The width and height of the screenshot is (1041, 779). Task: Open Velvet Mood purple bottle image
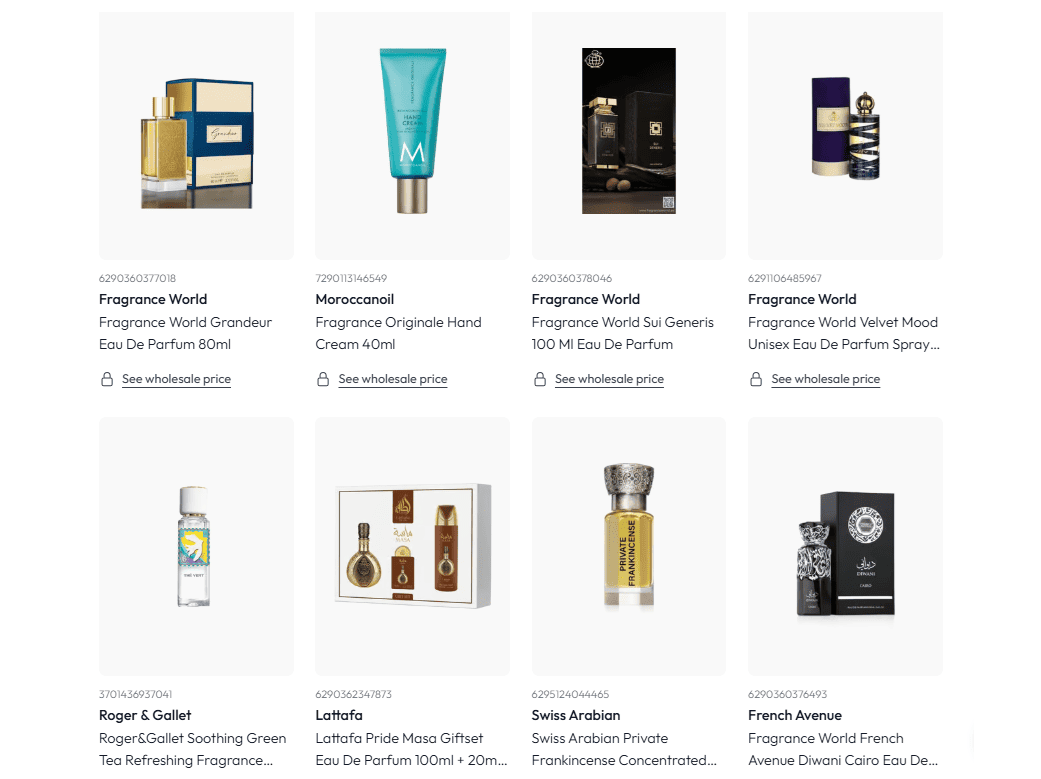(845, 135)
